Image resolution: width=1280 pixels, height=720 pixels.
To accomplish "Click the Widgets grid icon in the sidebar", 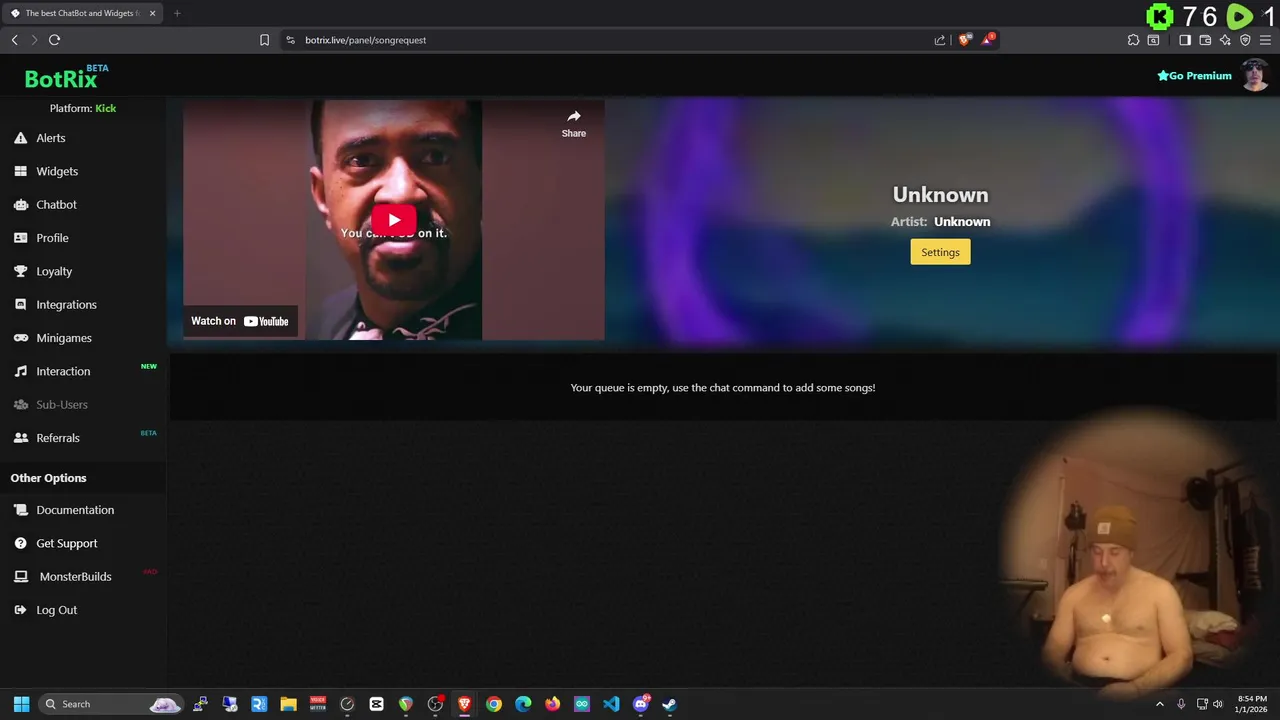I will point(20,171).
